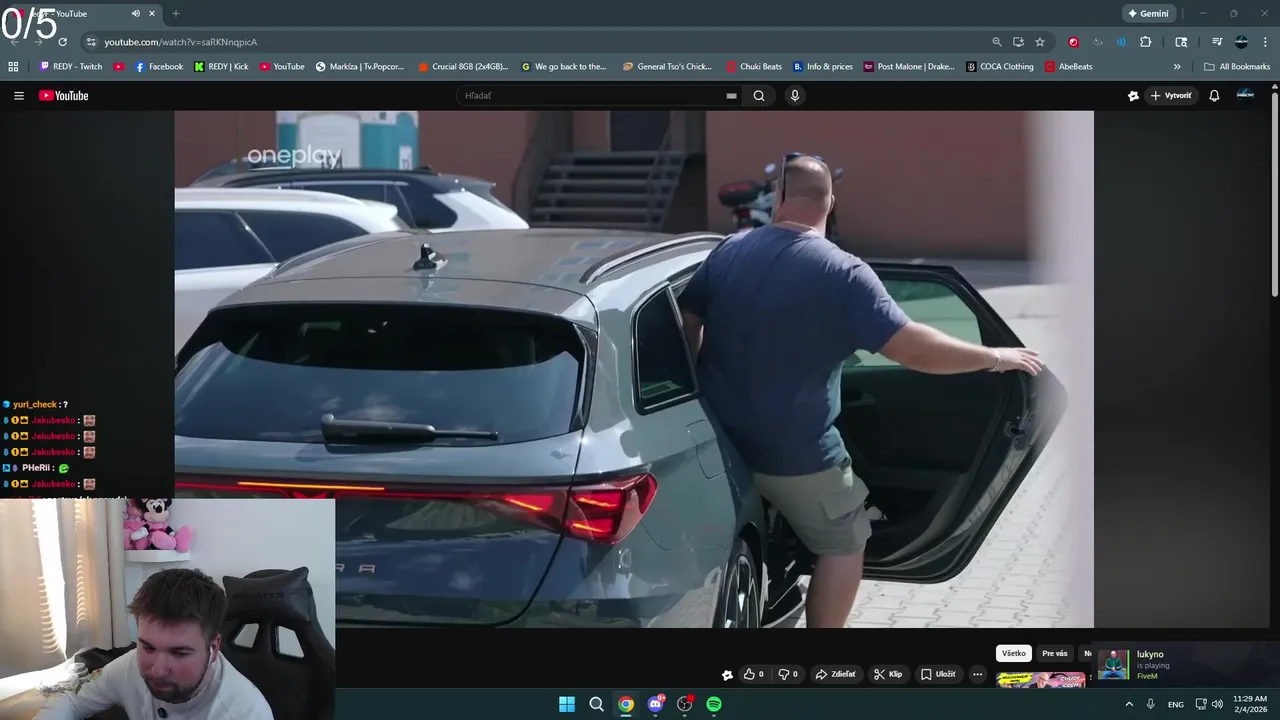
Task: Switch to Discord from the taskbar
Action: coord(655,704)
